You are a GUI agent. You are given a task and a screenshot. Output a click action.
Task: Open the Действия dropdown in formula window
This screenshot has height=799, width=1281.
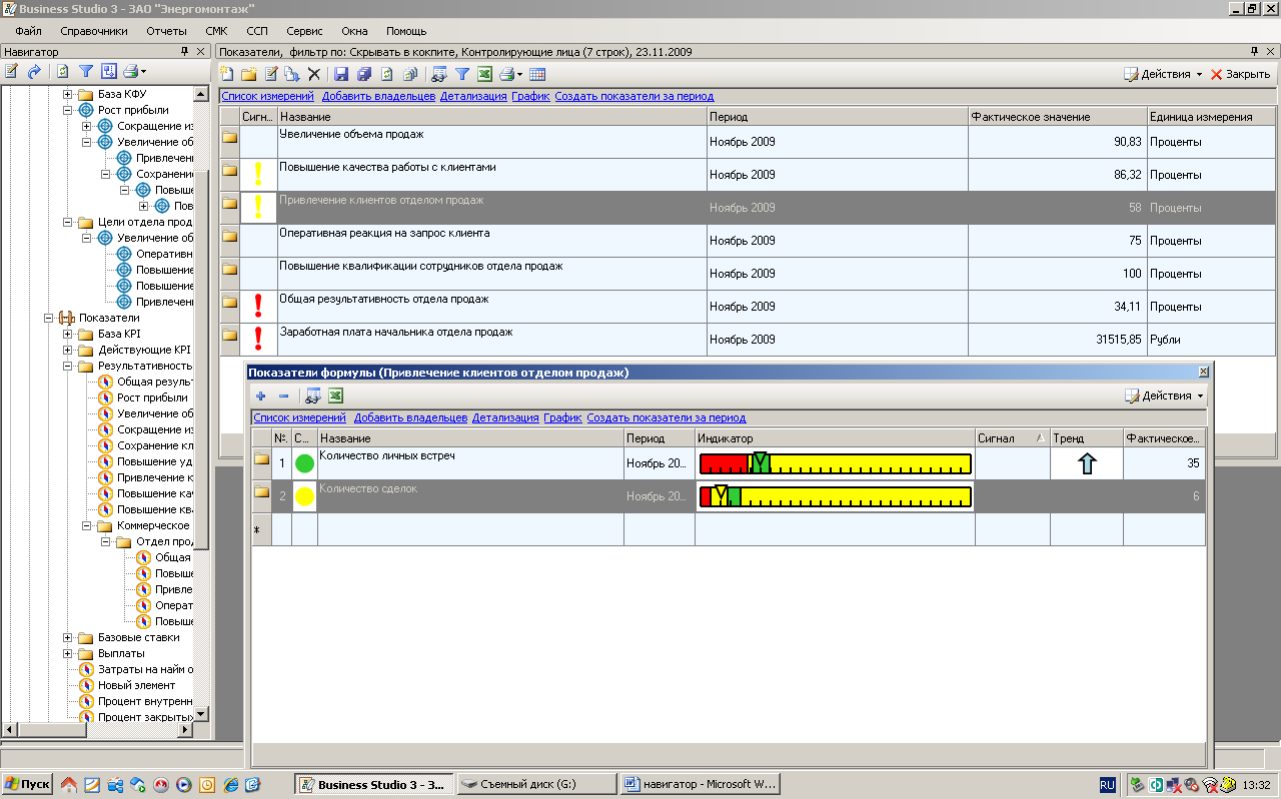click(x=1165, y=396)
